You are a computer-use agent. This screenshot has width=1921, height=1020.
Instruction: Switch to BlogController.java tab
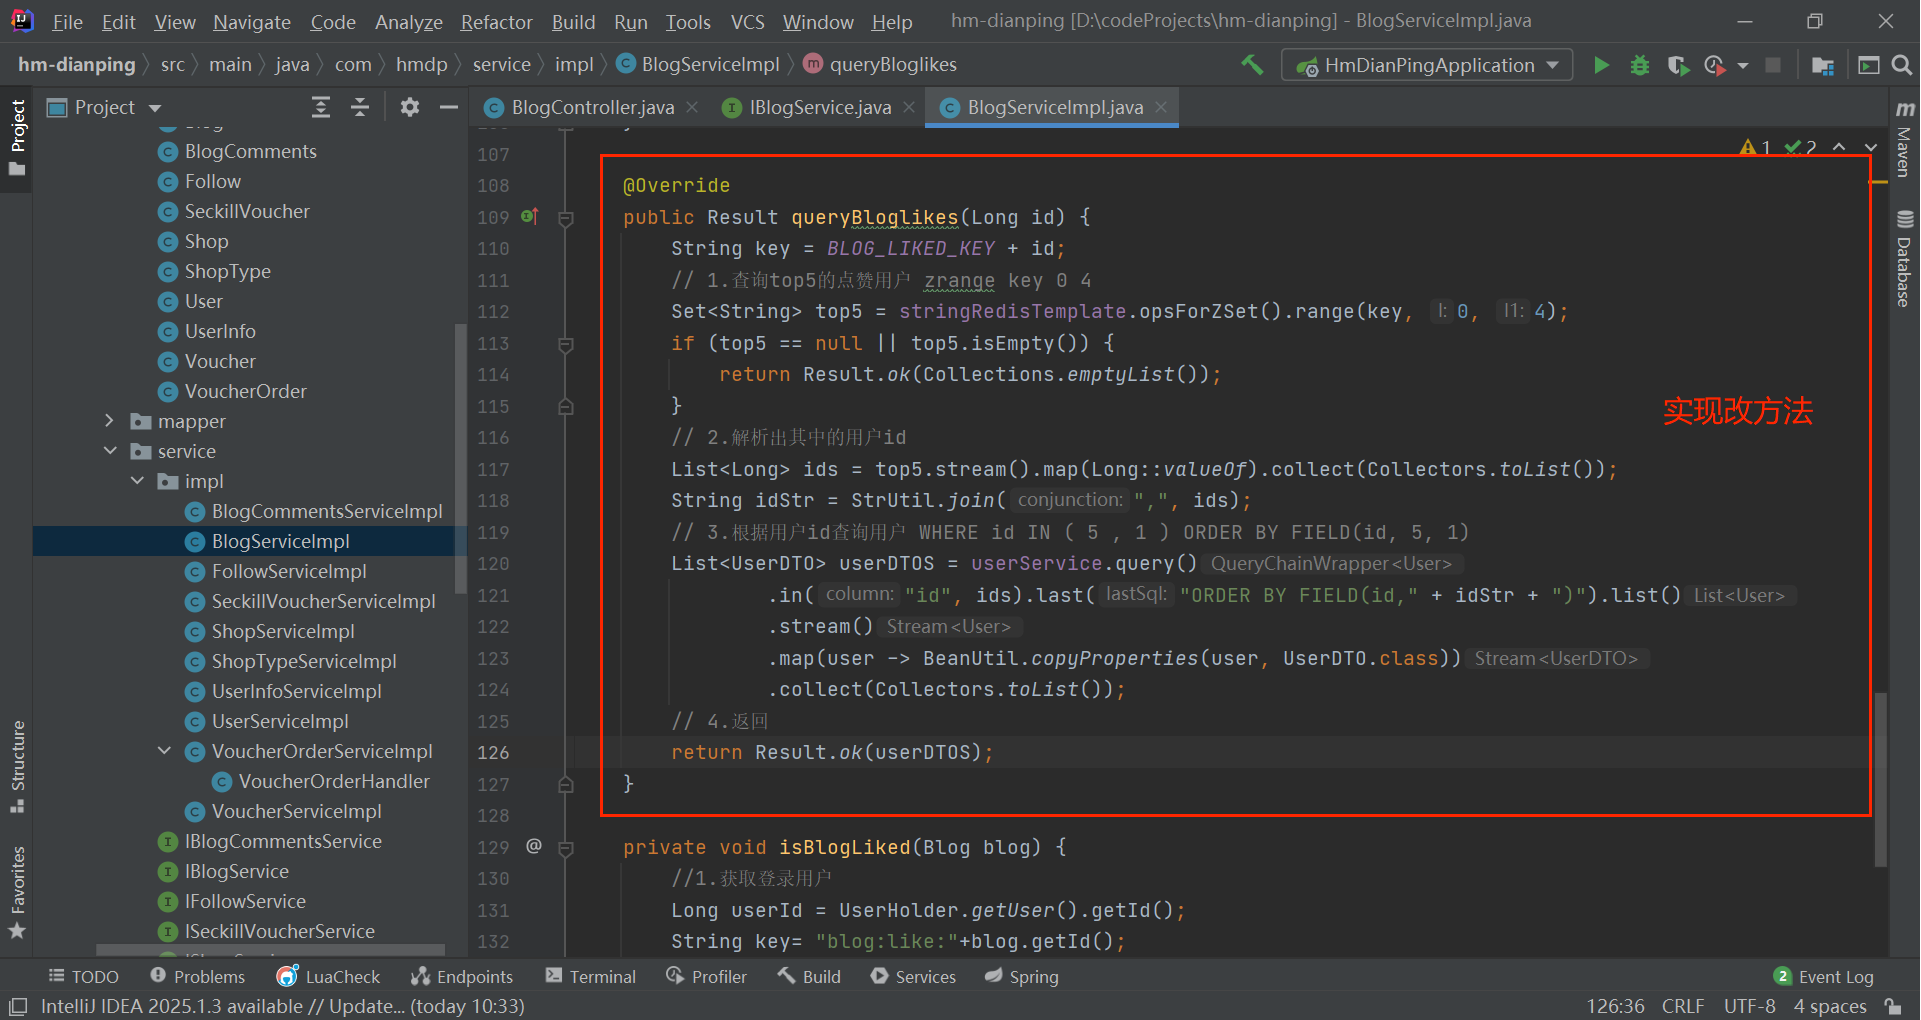click(592, 107)
